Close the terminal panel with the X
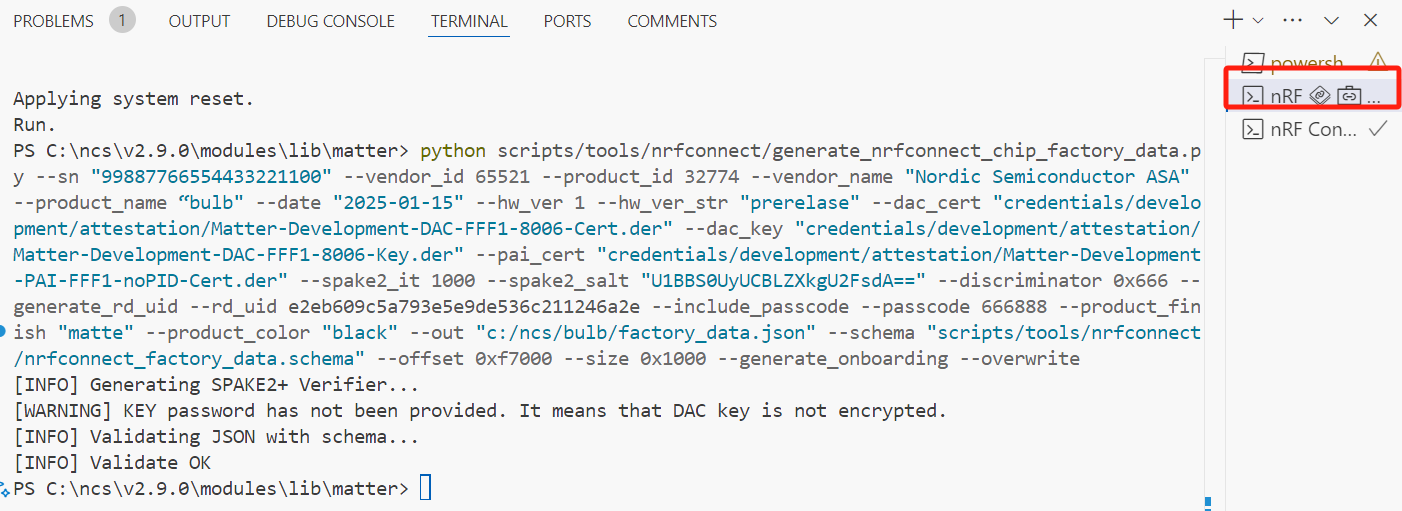This screenshot has width=1402, height=511. coord(1371,20)
